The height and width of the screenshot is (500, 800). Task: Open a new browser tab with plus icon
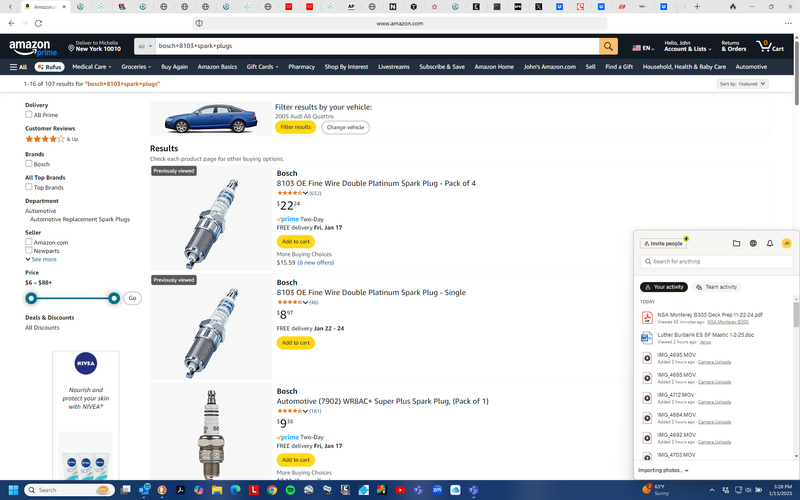pyautogui.click(x=697, y=7)
